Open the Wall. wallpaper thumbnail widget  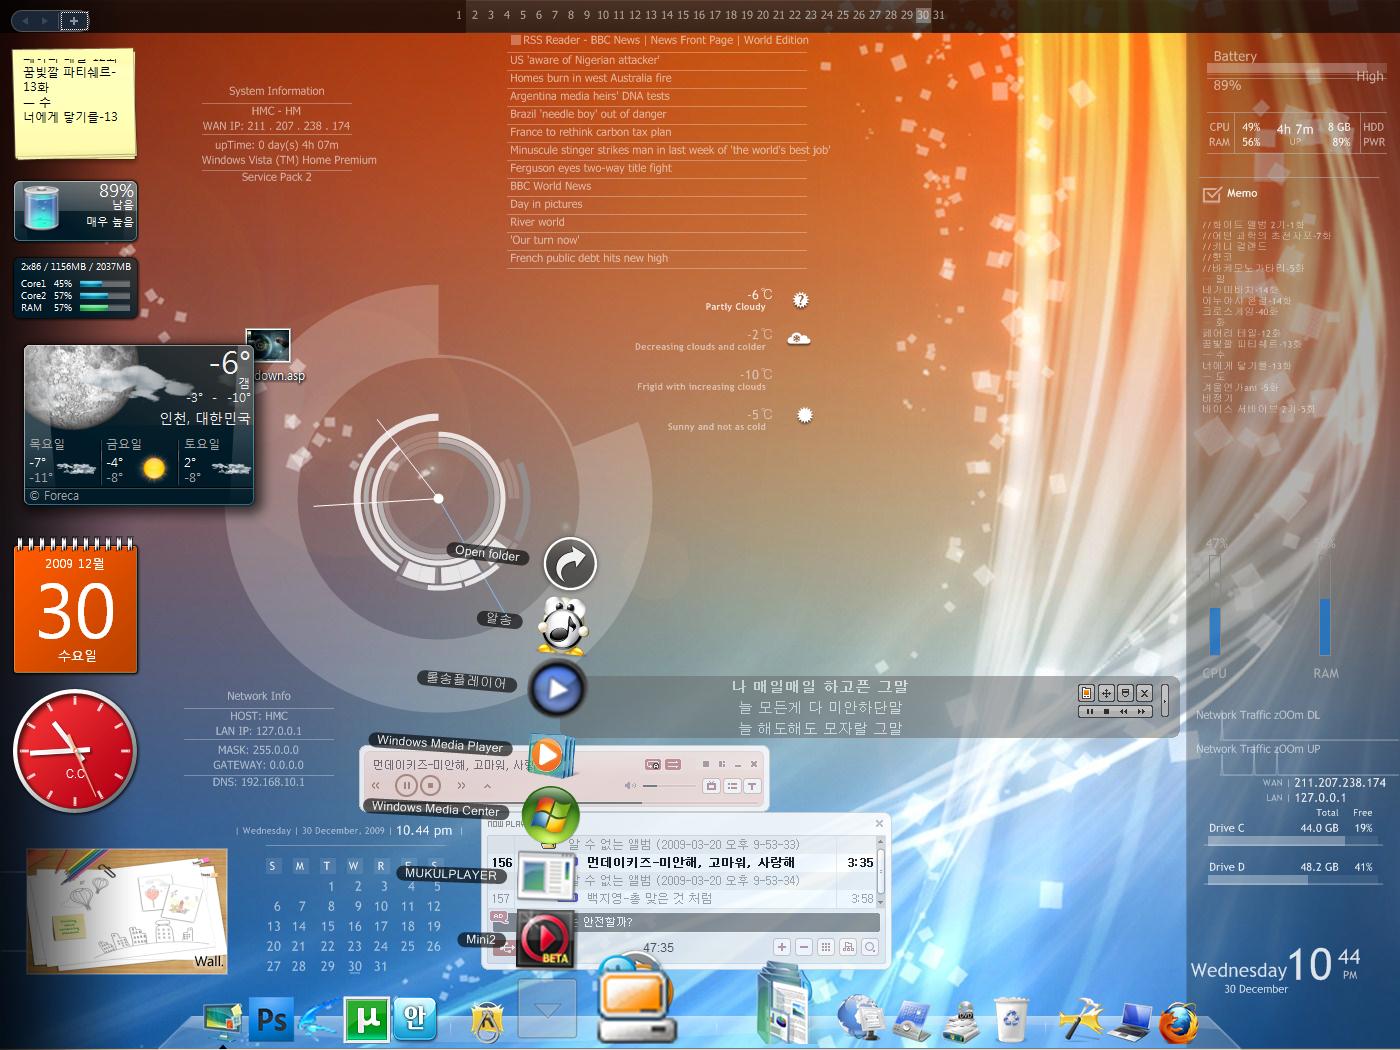pos(126,911)
